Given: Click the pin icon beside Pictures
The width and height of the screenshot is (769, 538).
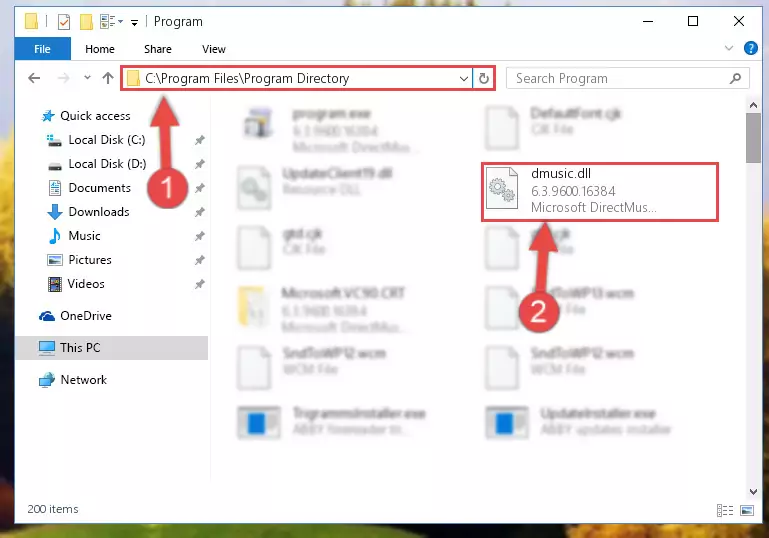Looking at the screenshot, I should [x=200, y=260].
